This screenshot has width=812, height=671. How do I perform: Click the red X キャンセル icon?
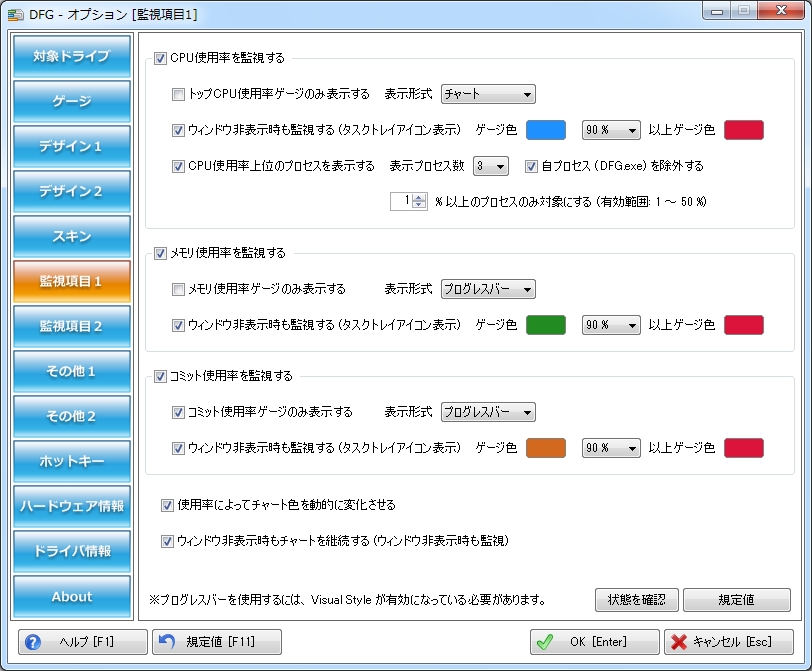tap(678, 642)
